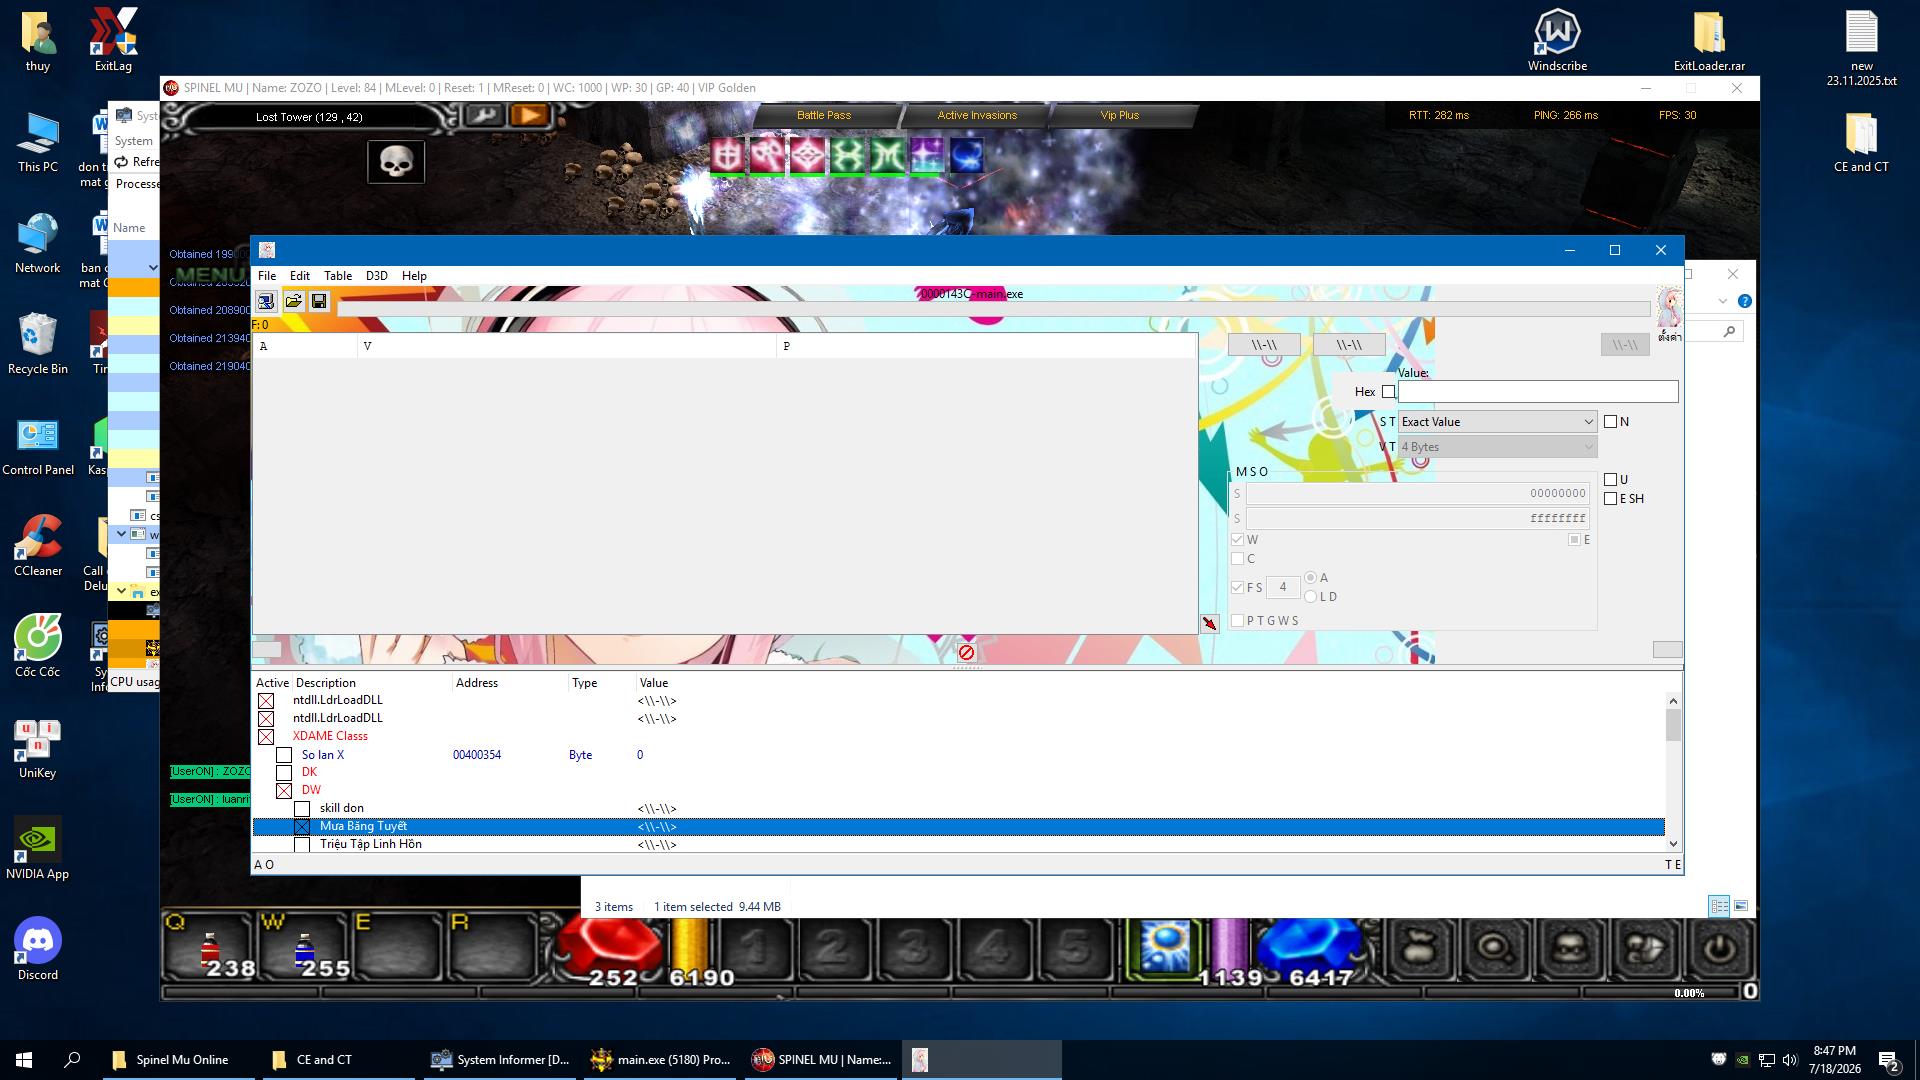Open the Recycle Bin

(38, 343)
